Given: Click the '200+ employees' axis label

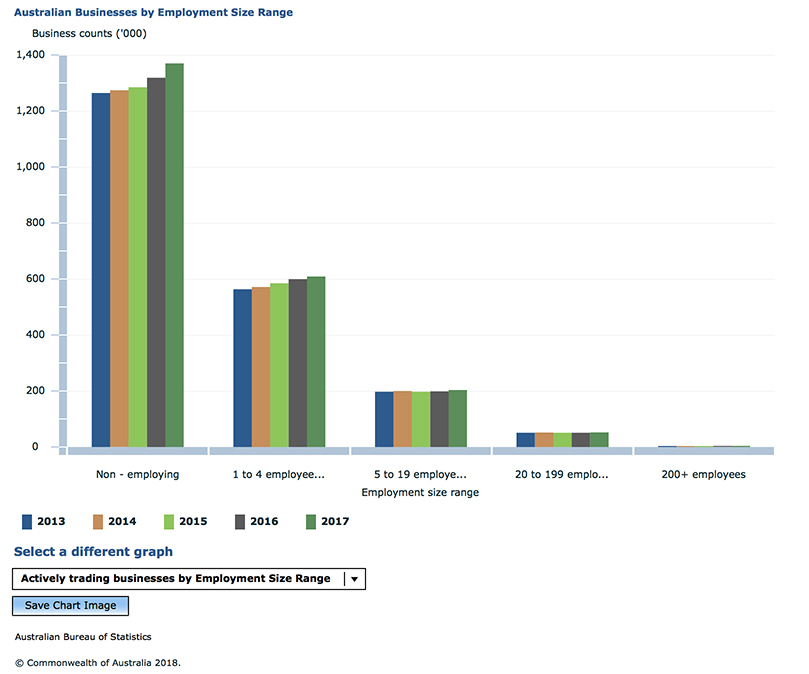Looking at the screenshot, I should click(x=703, y=475).
